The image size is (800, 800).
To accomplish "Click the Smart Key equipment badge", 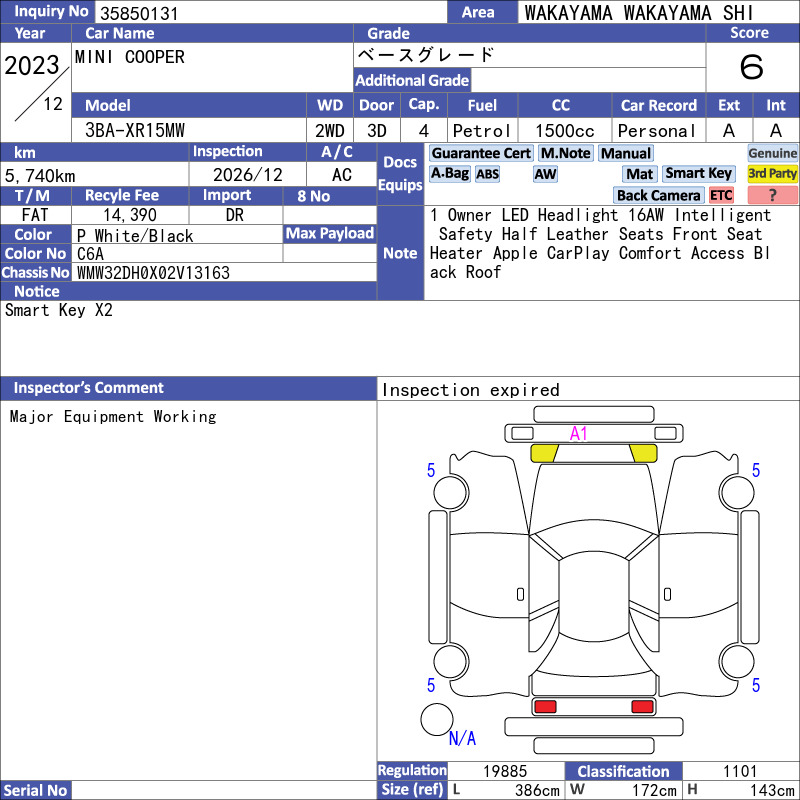I will [698, 173].
